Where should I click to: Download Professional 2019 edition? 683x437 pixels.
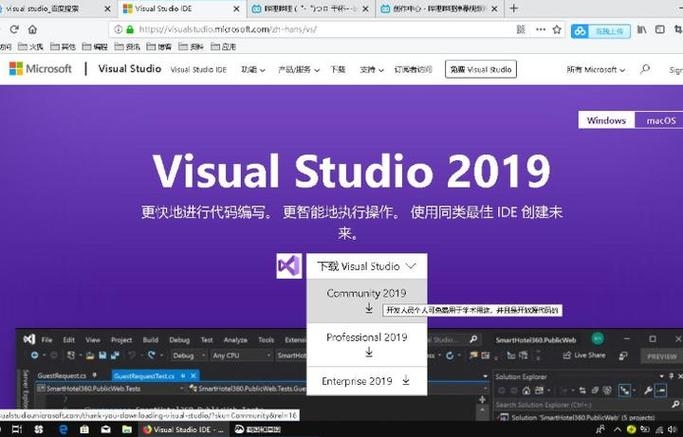click(367, 345)
